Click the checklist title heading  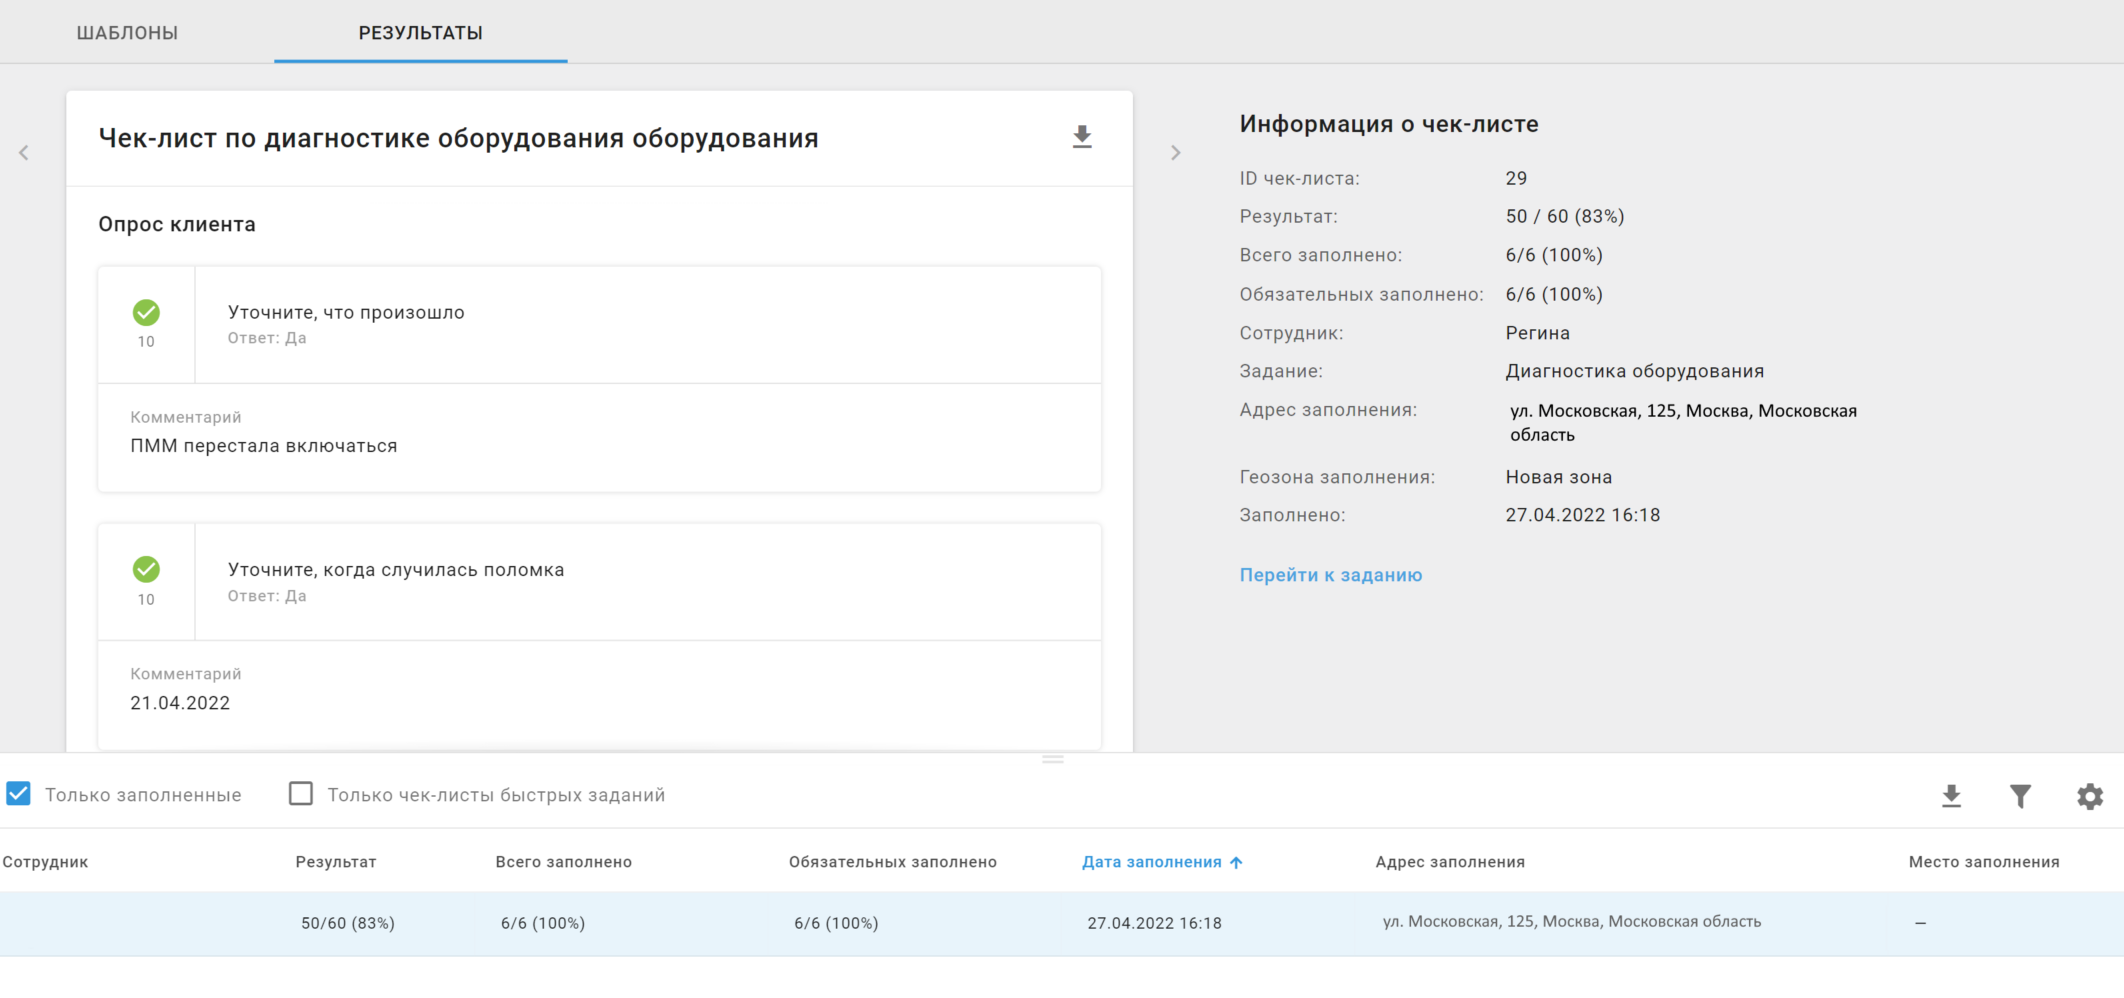[x=458, y=139]
